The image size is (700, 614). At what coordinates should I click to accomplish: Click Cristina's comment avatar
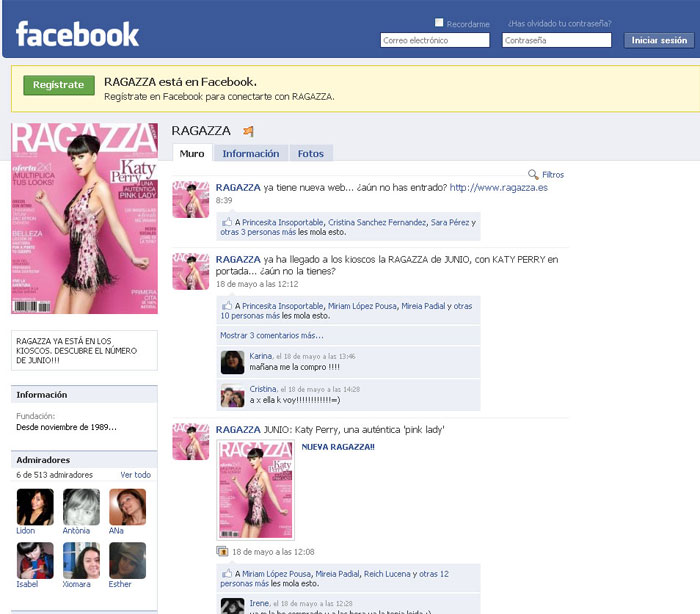tap(233, 395)
